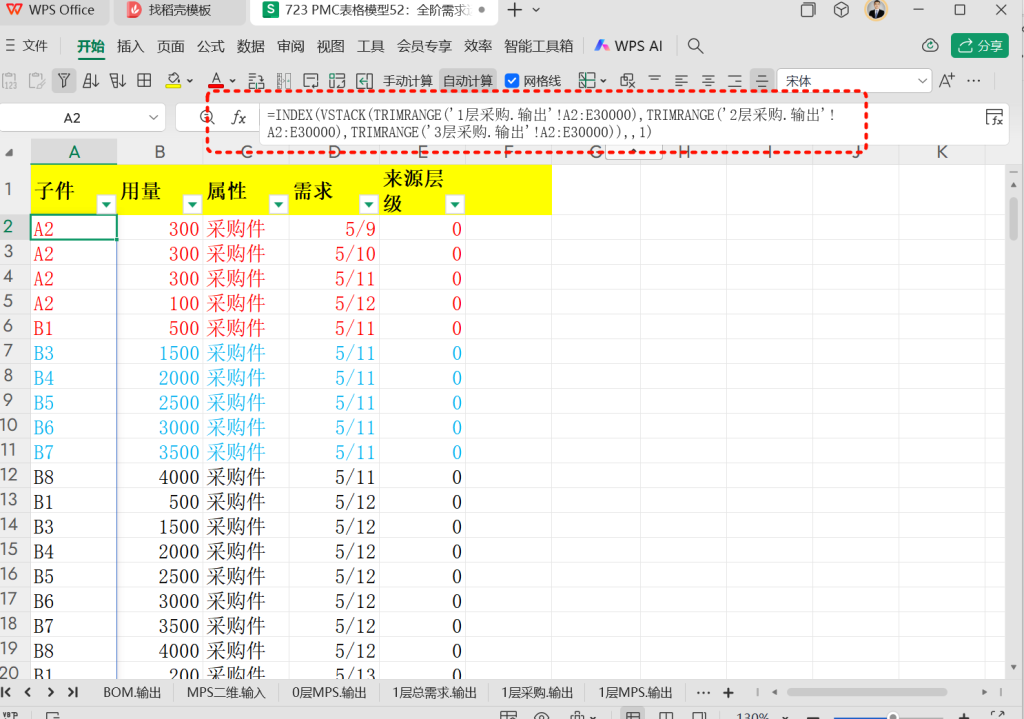Go to the next sheet arrow
1024x719 pixels.
point(50,692)
